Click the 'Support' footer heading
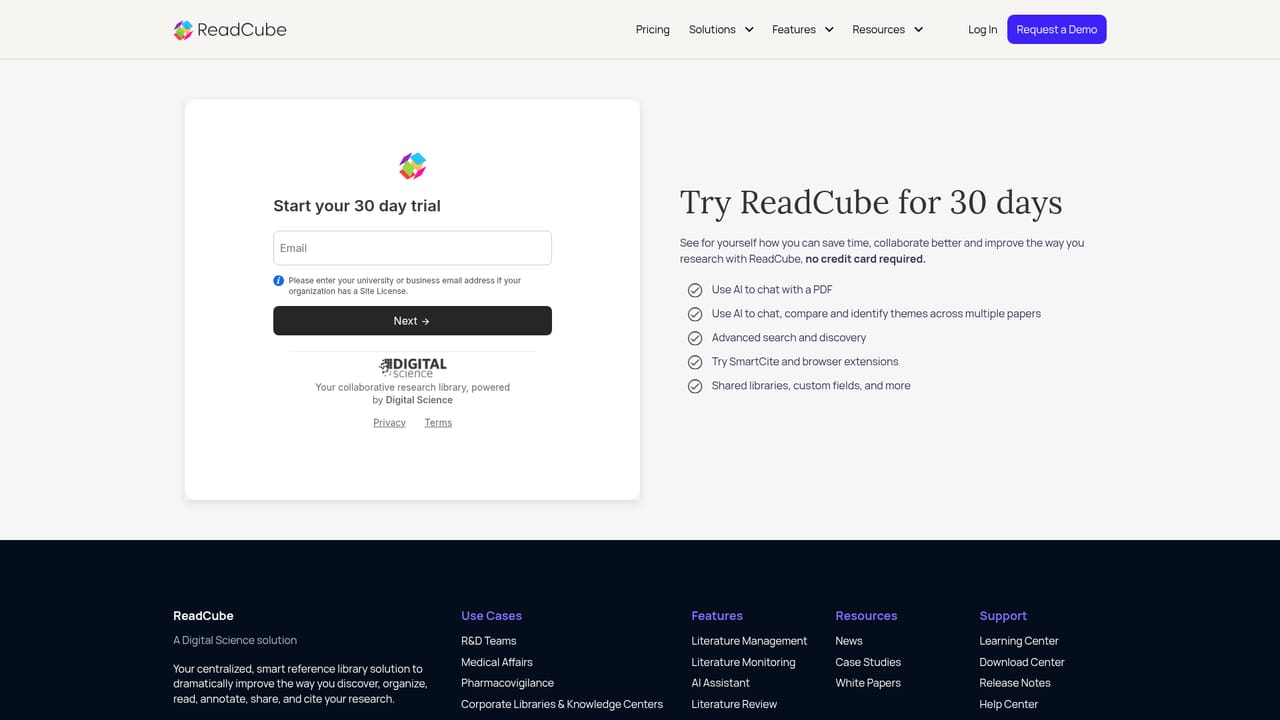Image resolution: width=1280 pixels, height=720 pixels. [1003, 616]
